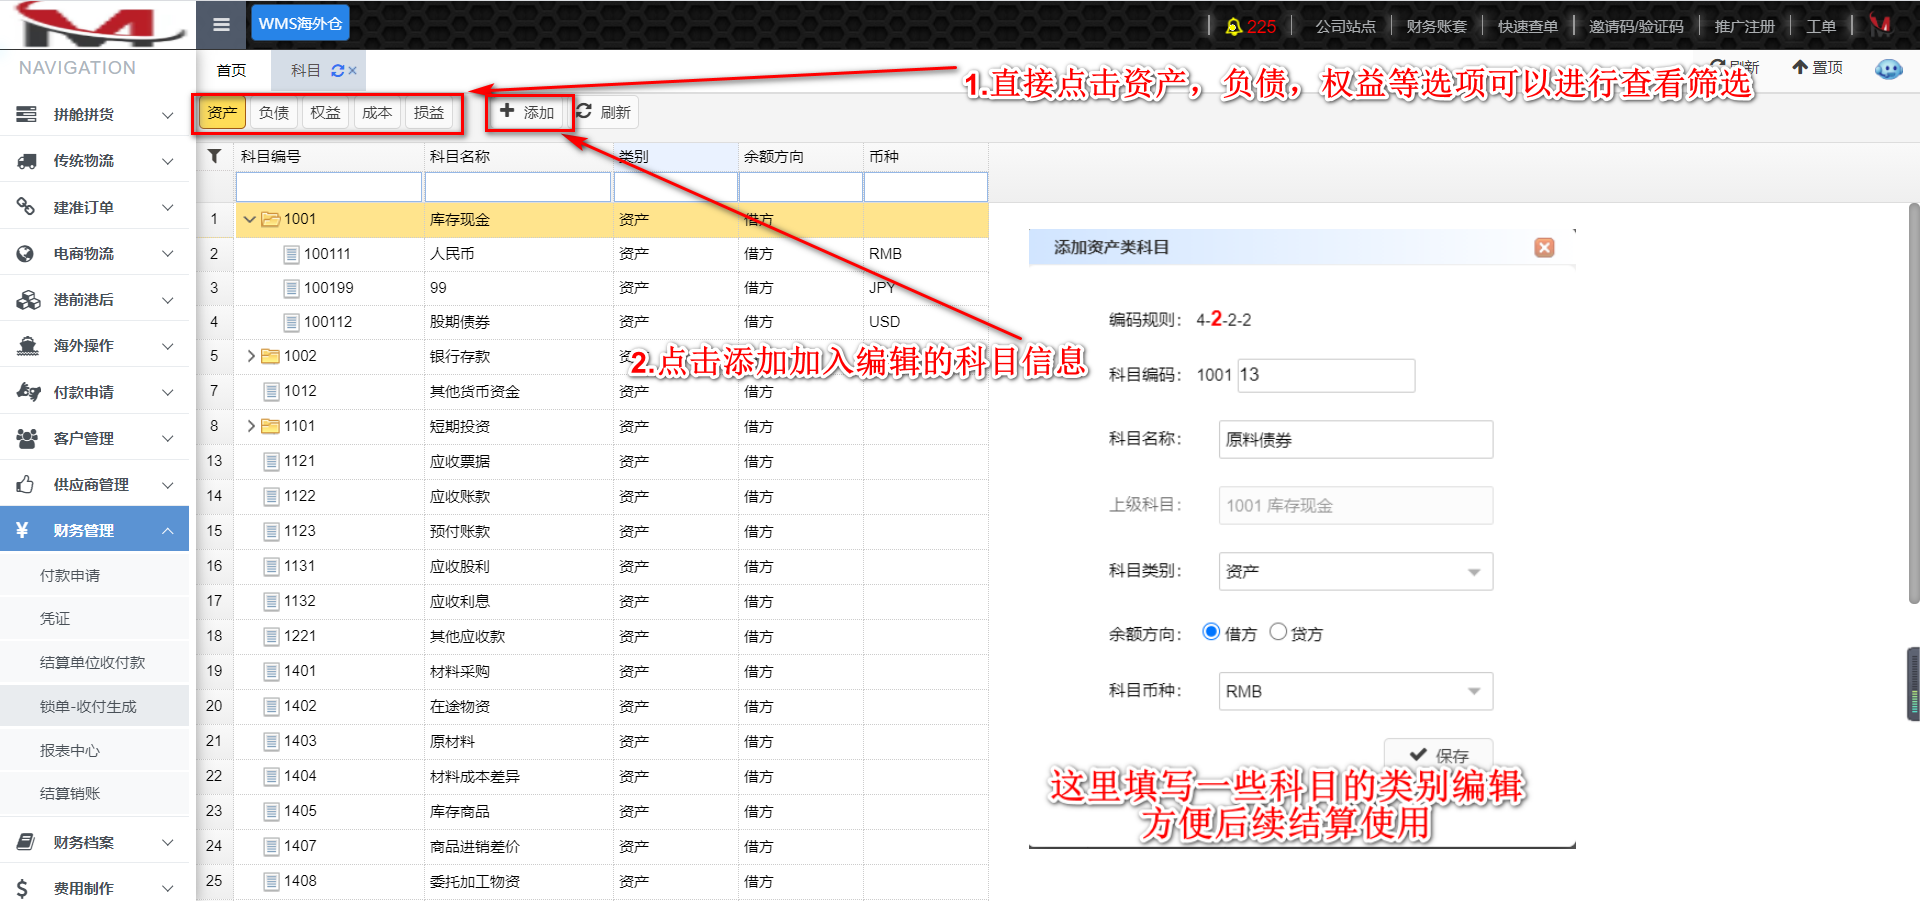The height and width of the screenshot is (901, 1920).
Task: Click the reload icon on 科目 tab
Action: point(338,71)
